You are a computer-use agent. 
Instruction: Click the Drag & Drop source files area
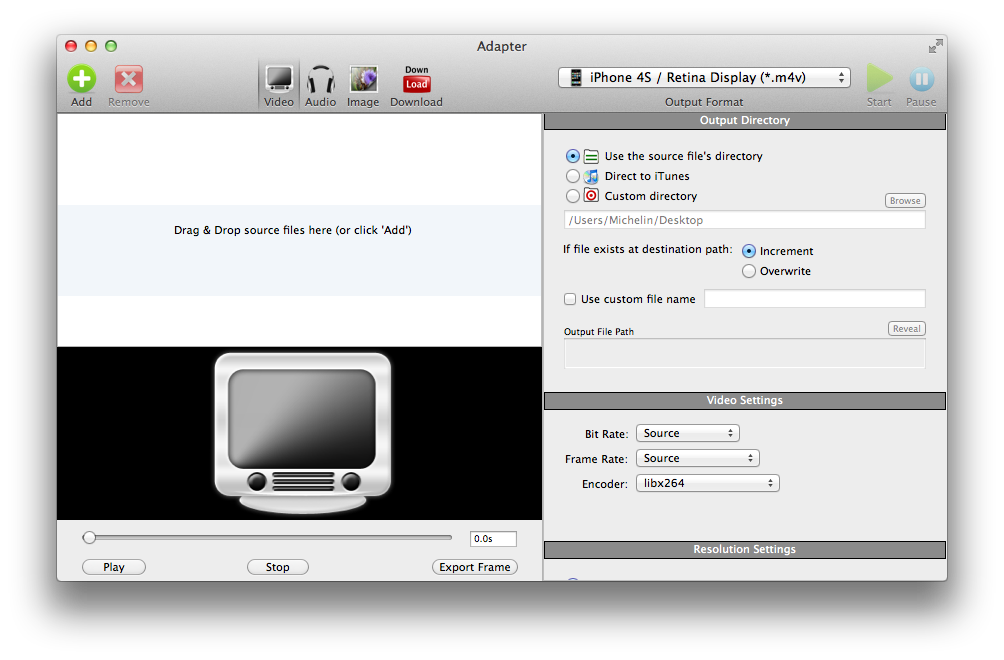299,230
